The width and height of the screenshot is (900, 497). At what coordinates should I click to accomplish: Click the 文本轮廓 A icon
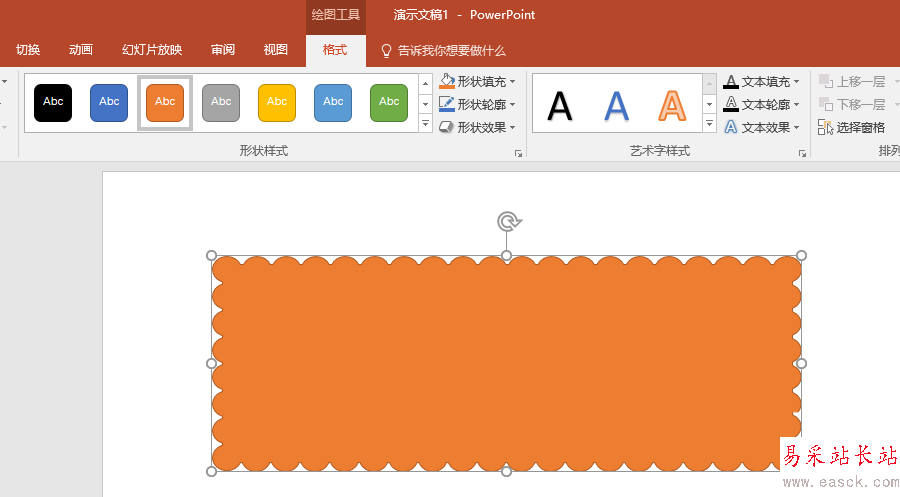pos(731,104)
